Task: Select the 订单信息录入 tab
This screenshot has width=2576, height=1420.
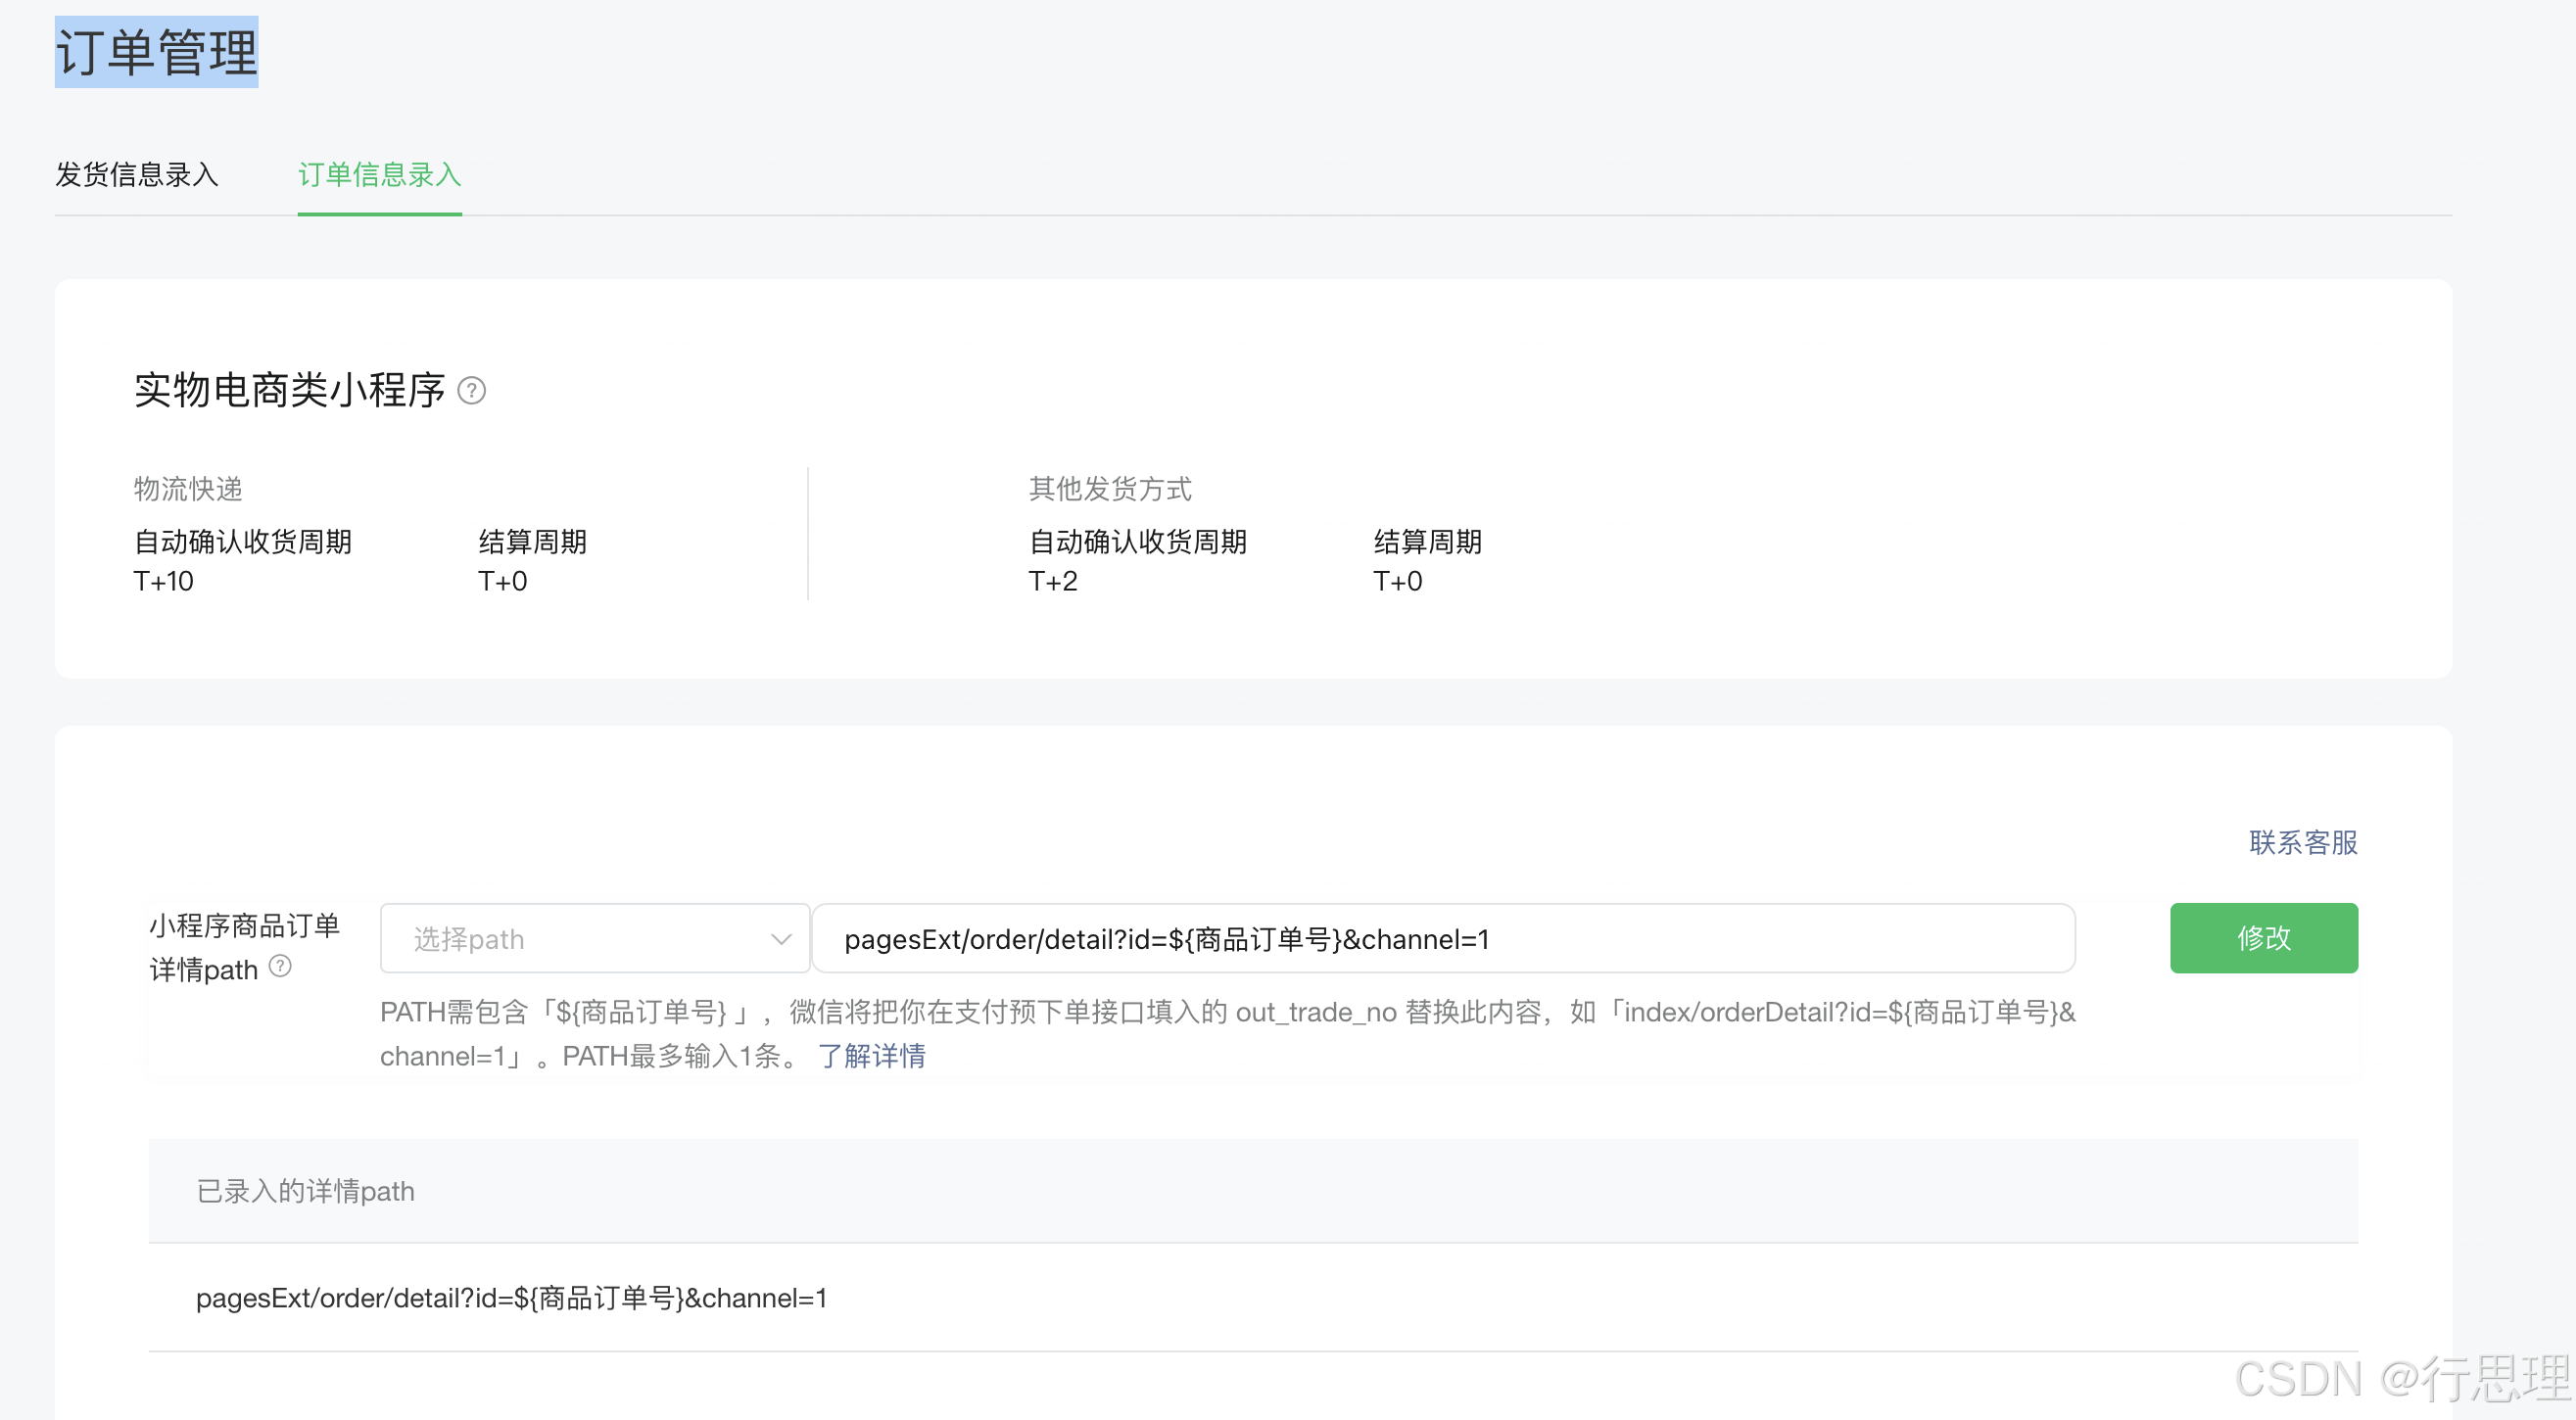Action: coord(379,175)
